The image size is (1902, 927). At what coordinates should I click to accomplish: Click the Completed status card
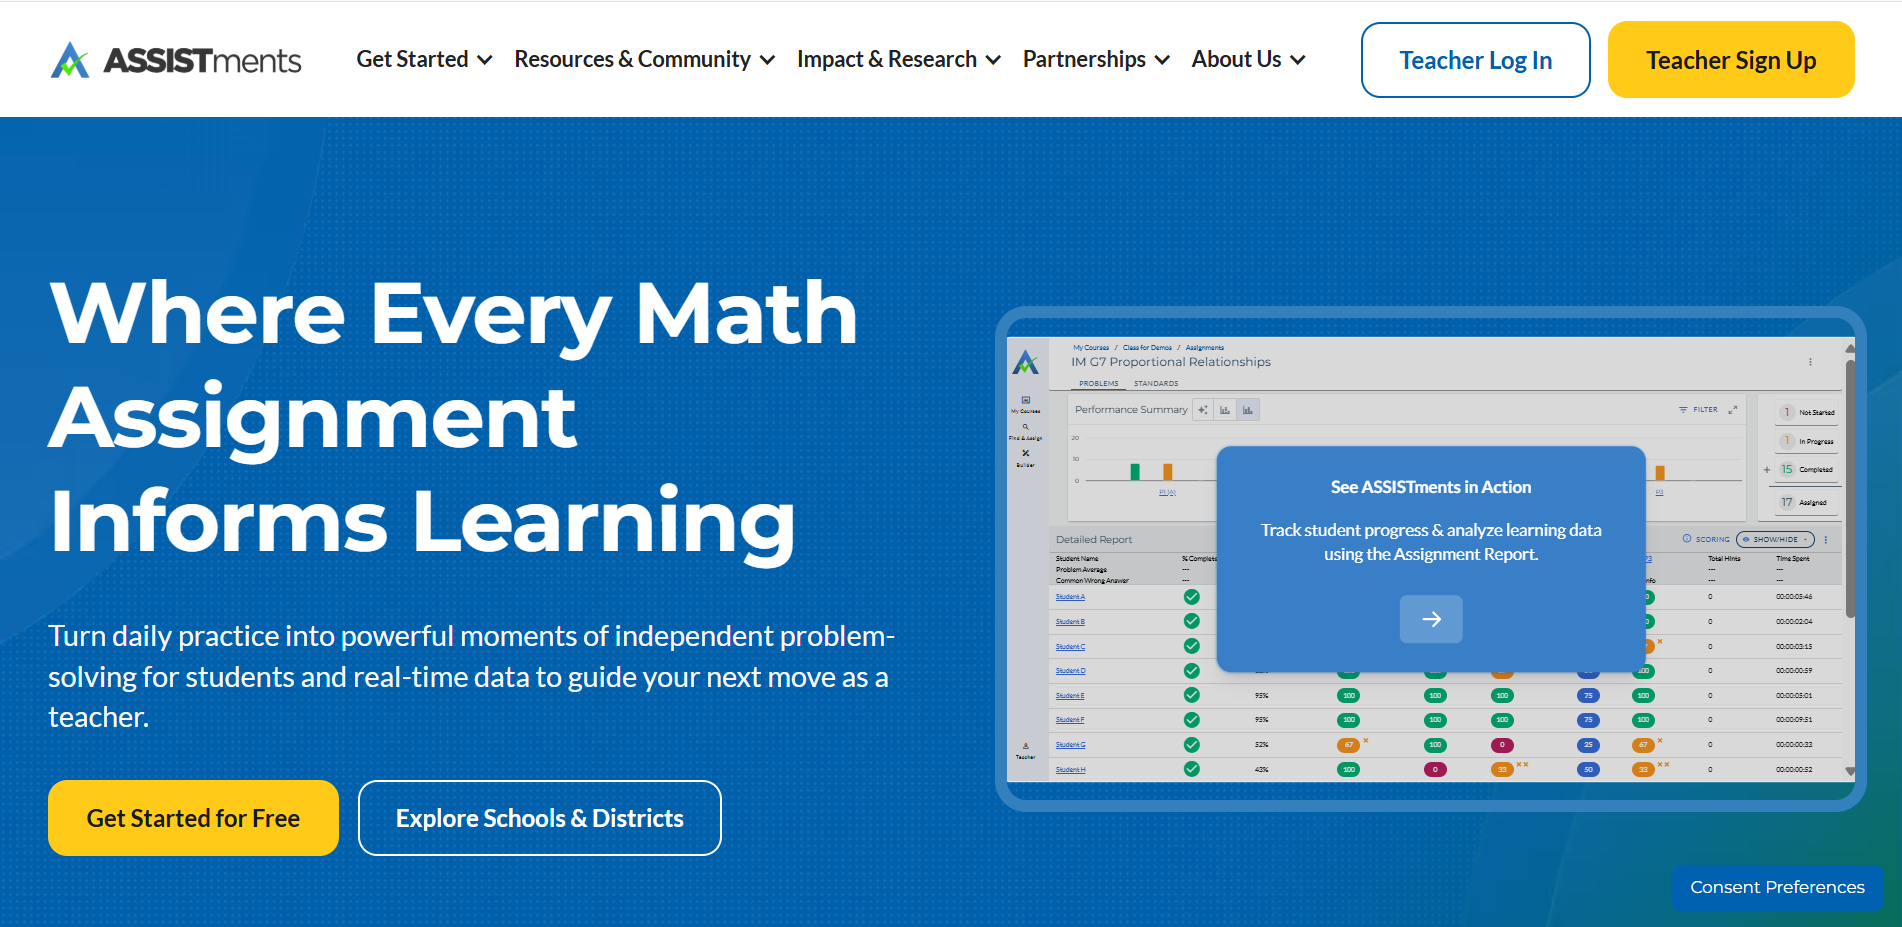pyautogui.click(x=1805, y=469)
